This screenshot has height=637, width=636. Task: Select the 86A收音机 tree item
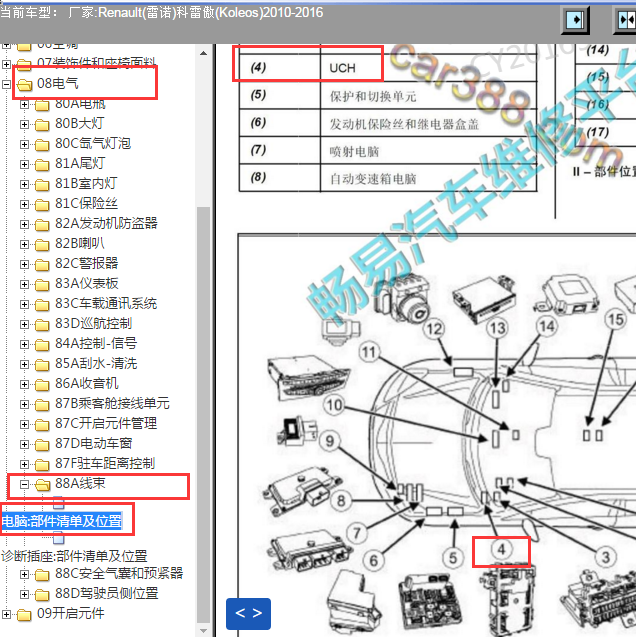click(87, 383)
